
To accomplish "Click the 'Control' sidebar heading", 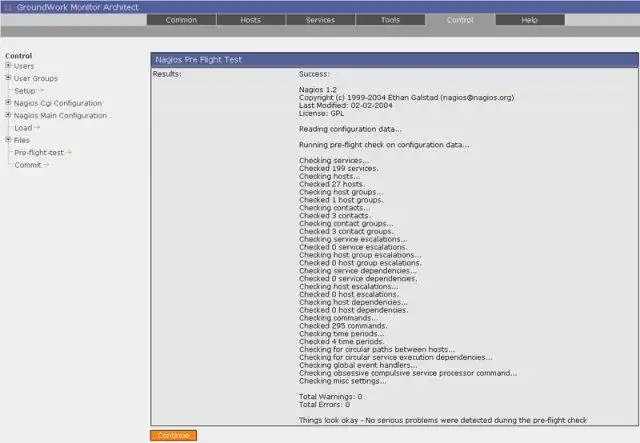I will (x=19, y=56).
